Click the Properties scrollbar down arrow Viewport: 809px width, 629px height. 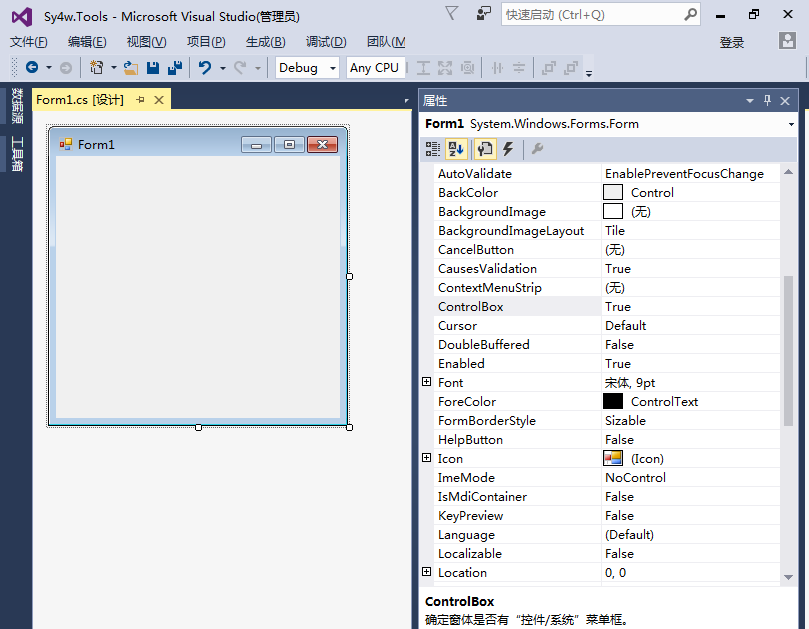[x=788, y=577]
